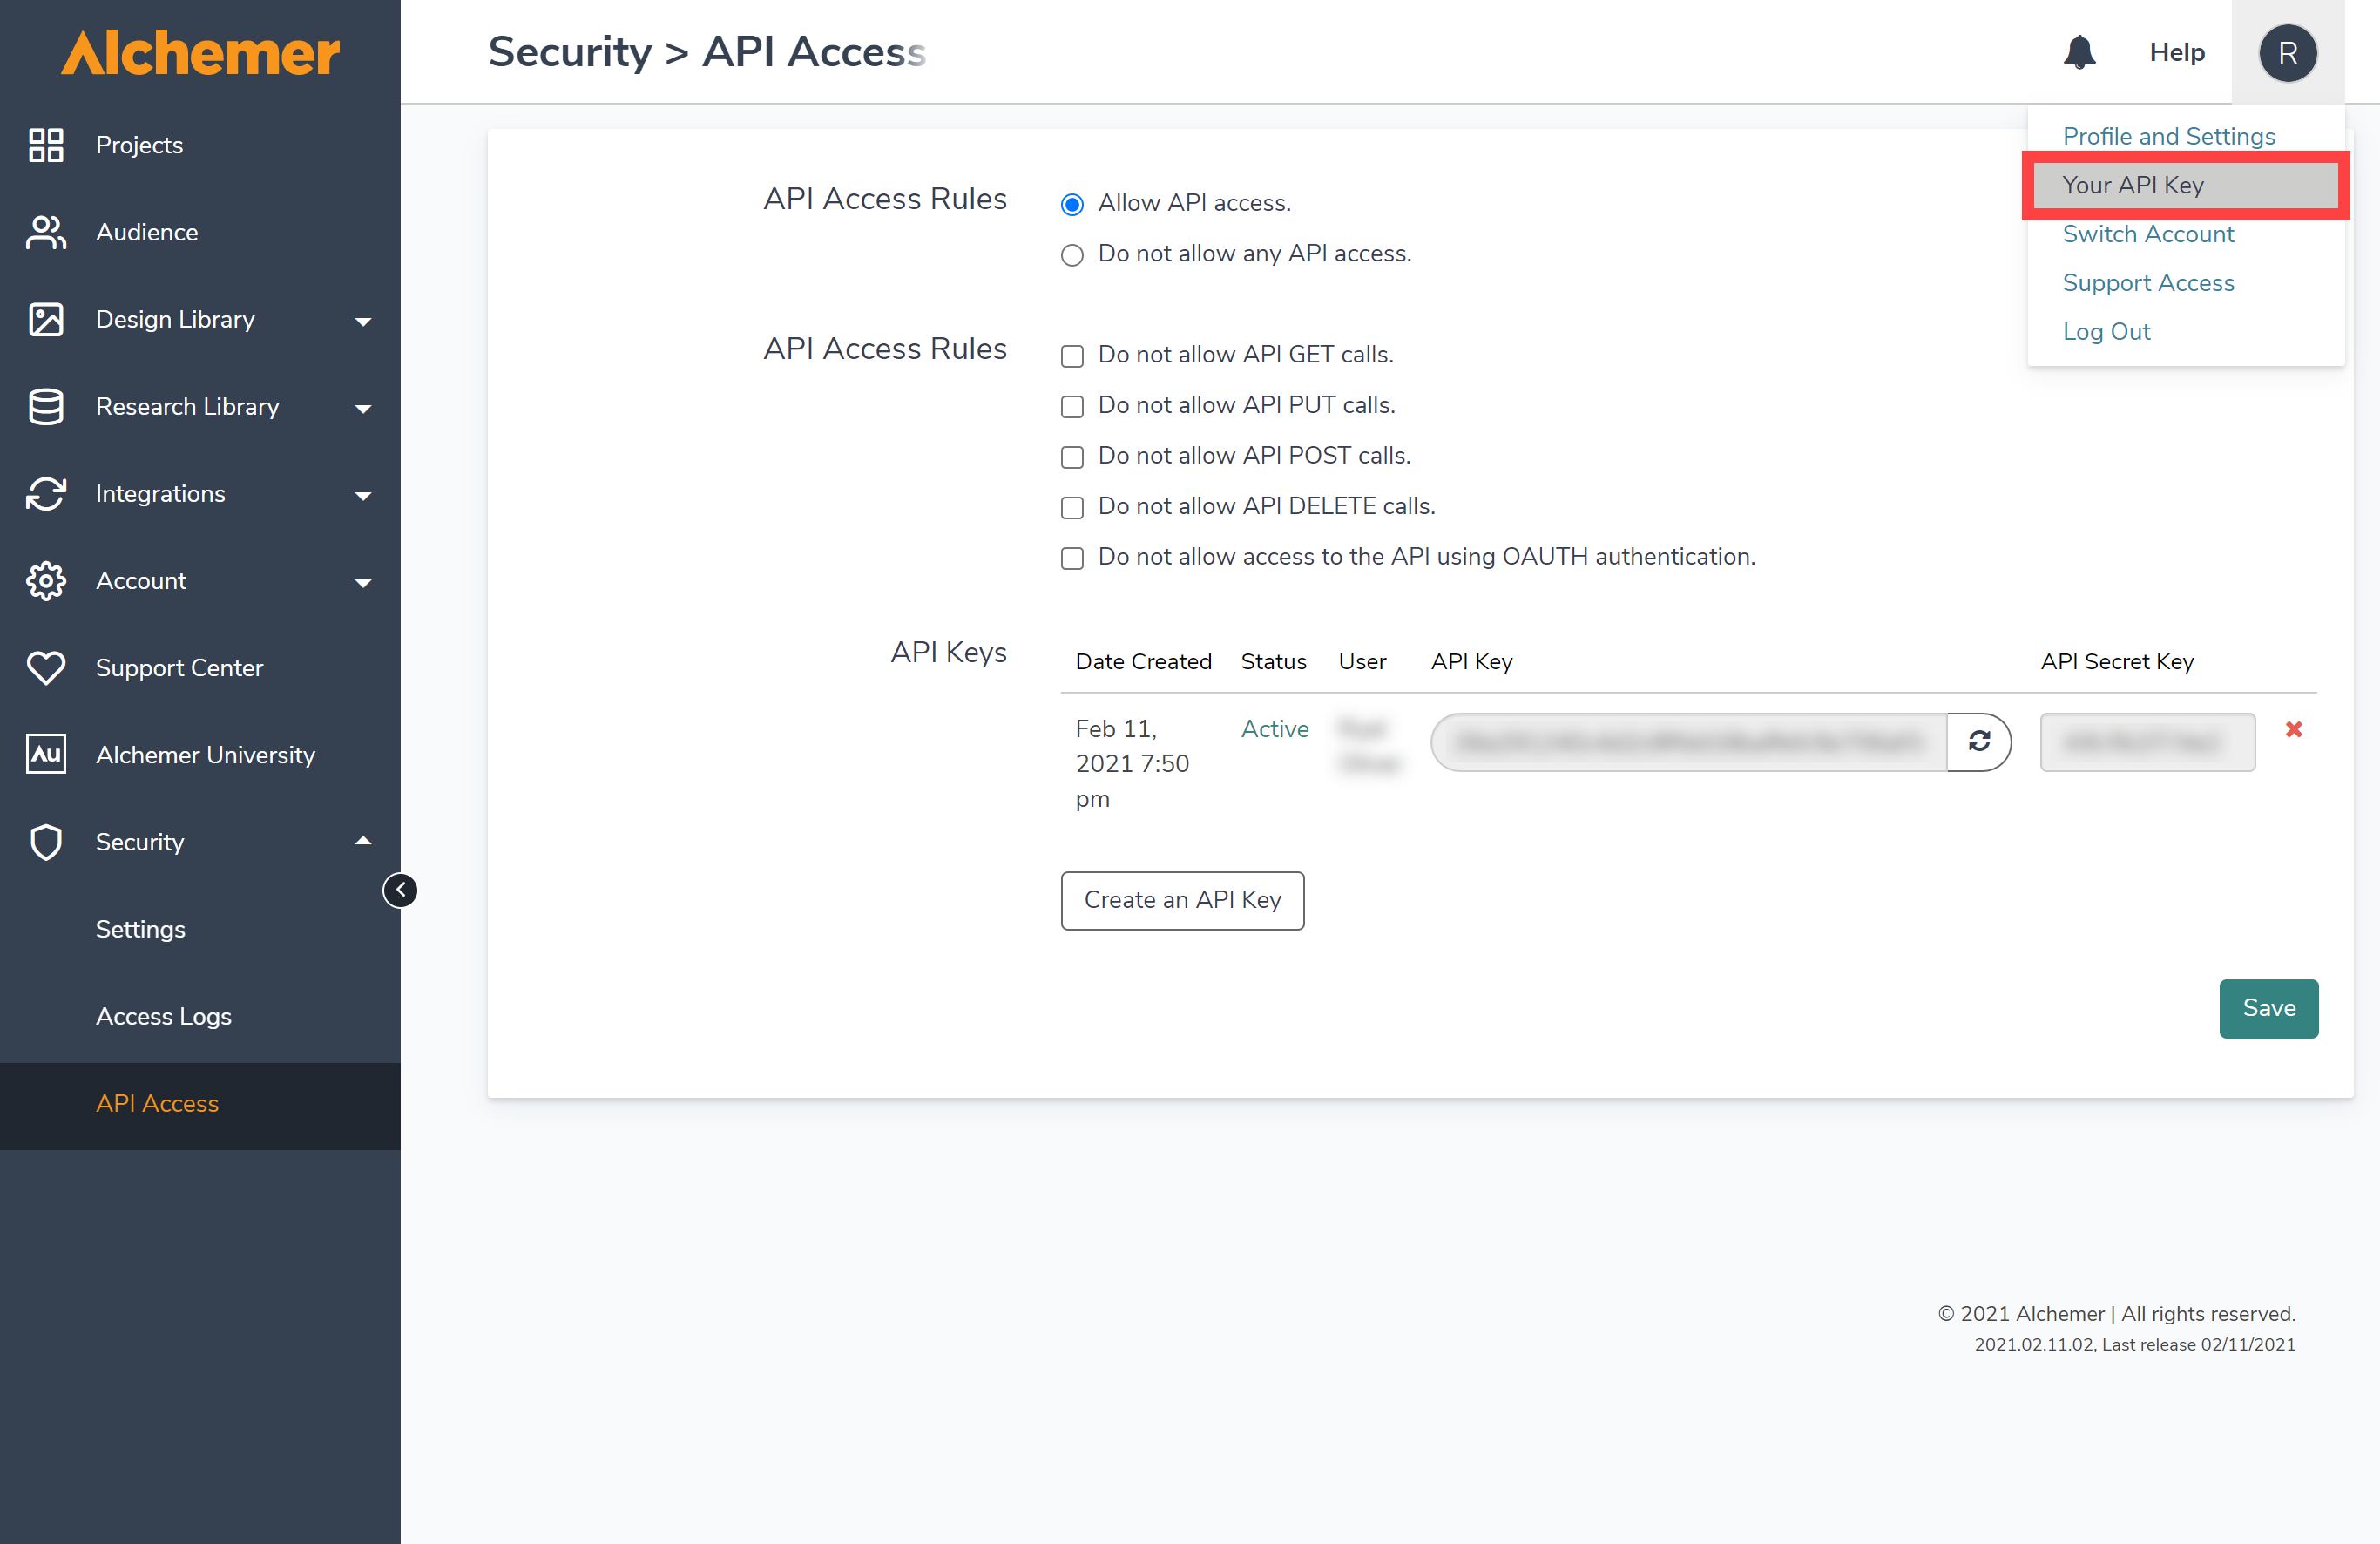This screenshot has height=1544, width=2380.
Task: Open Security Settings submenu item
Action: (x=140, y=929)
